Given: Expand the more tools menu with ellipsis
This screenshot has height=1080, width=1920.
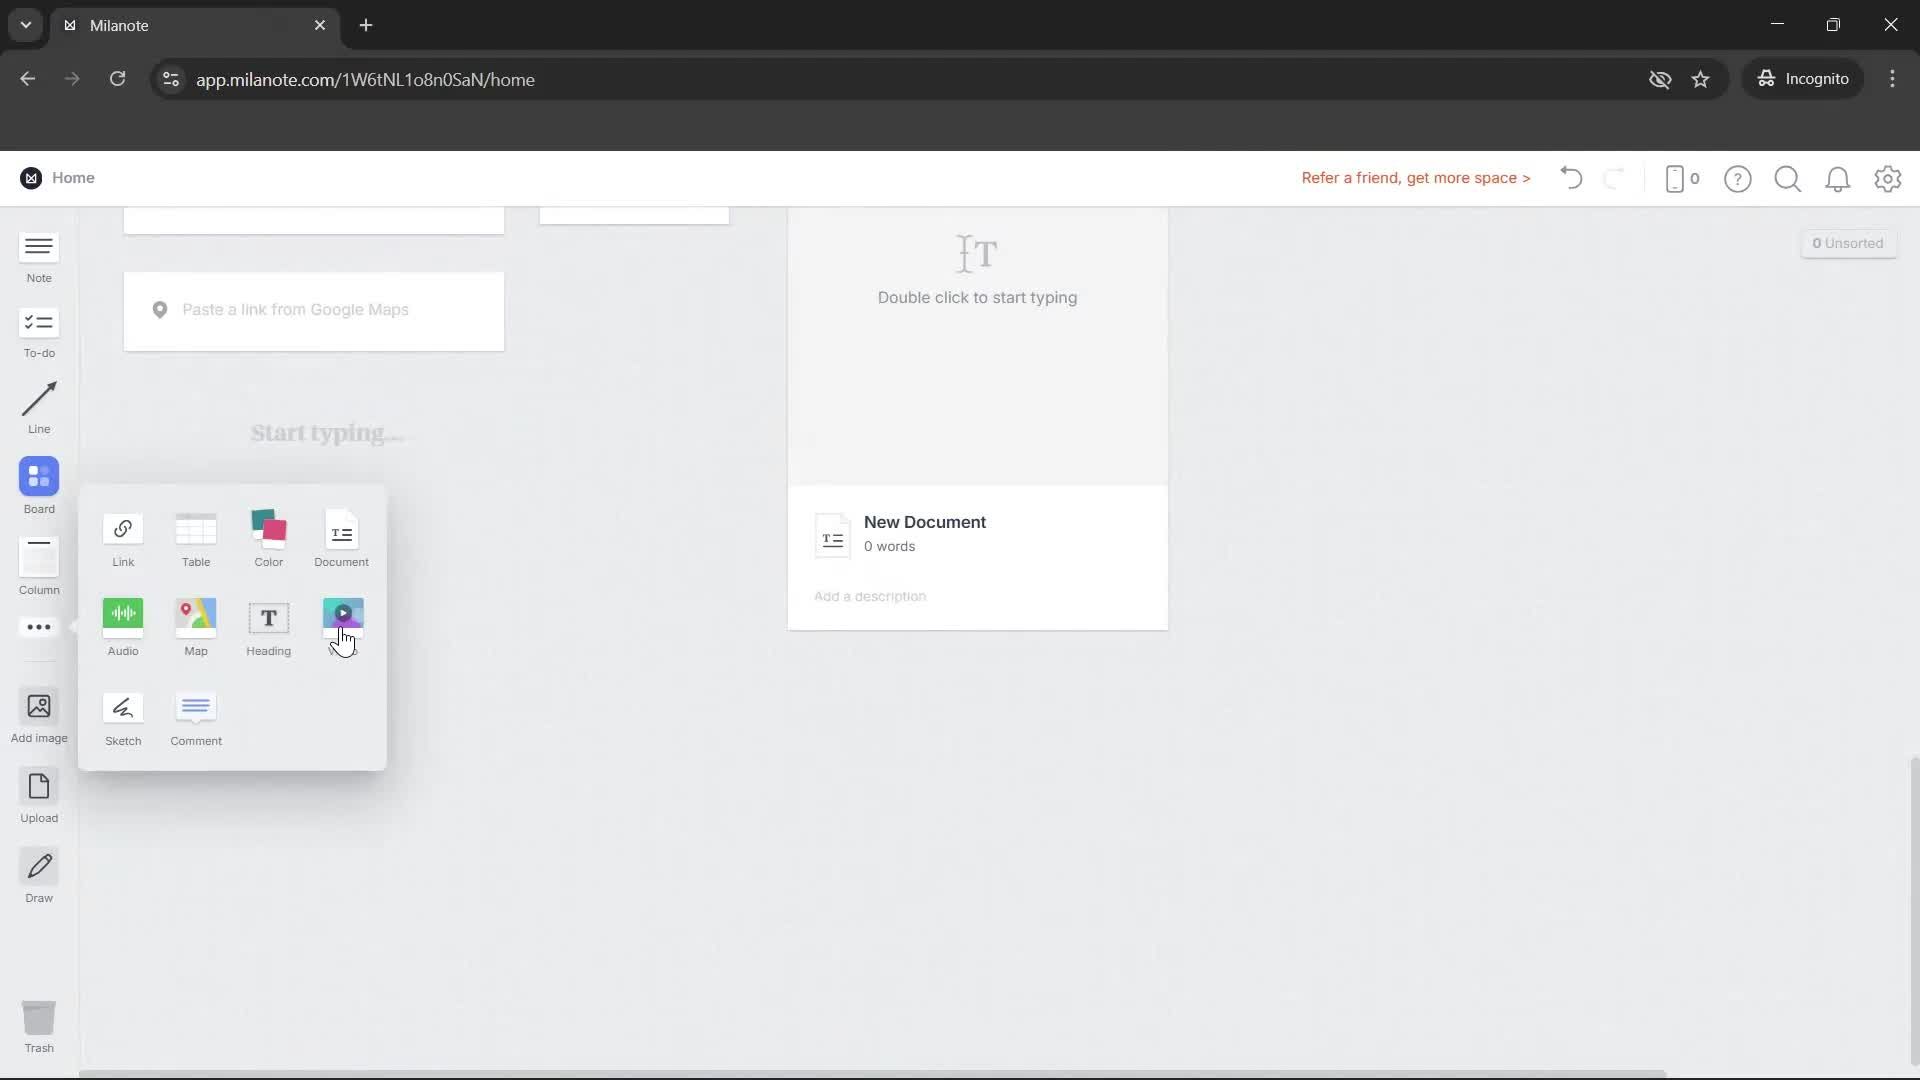Looking at the screenshot, I should (38, 627).
